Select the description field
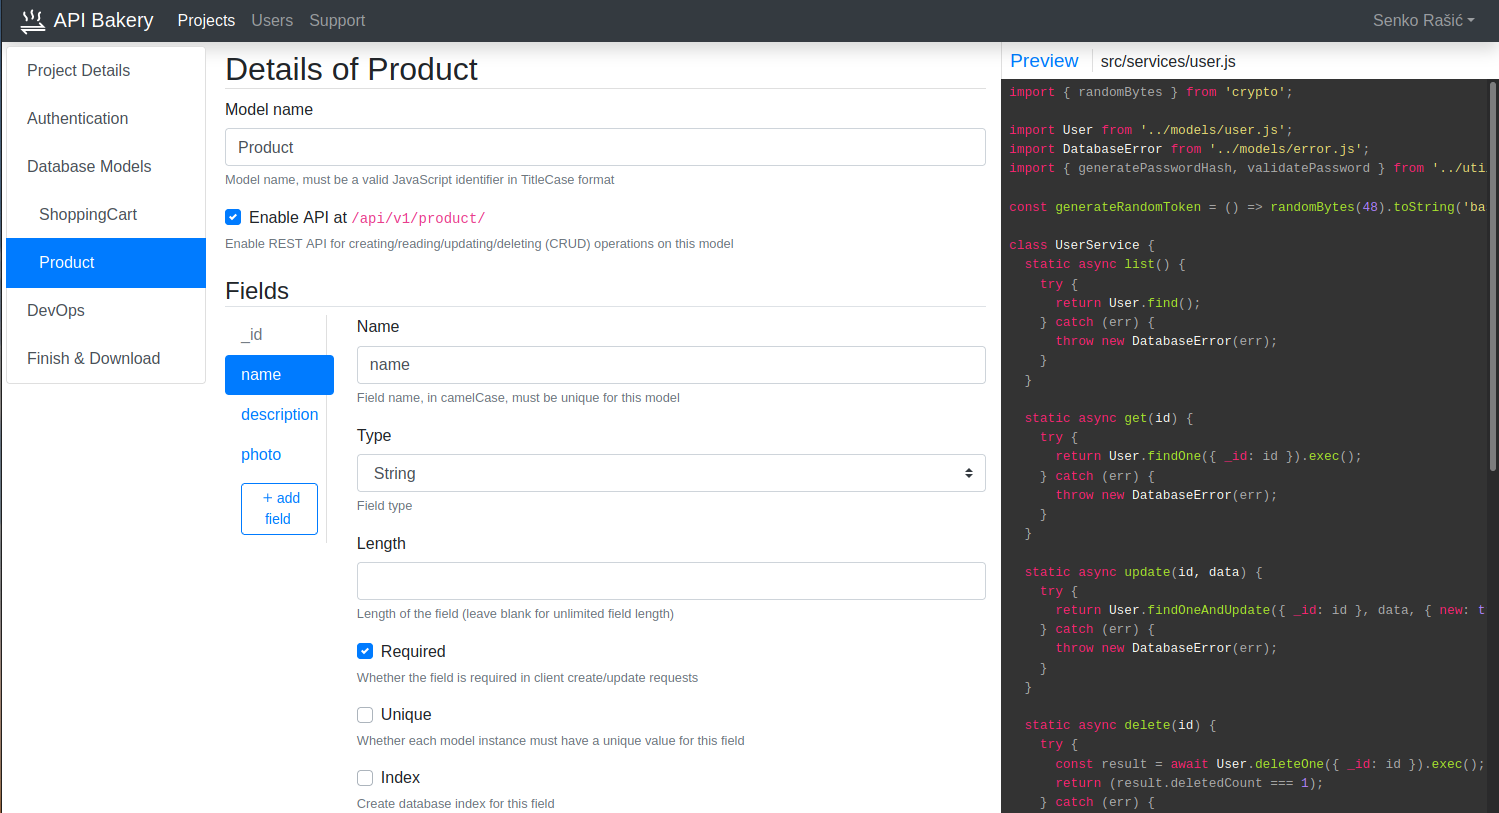 (x=279, y=414)
